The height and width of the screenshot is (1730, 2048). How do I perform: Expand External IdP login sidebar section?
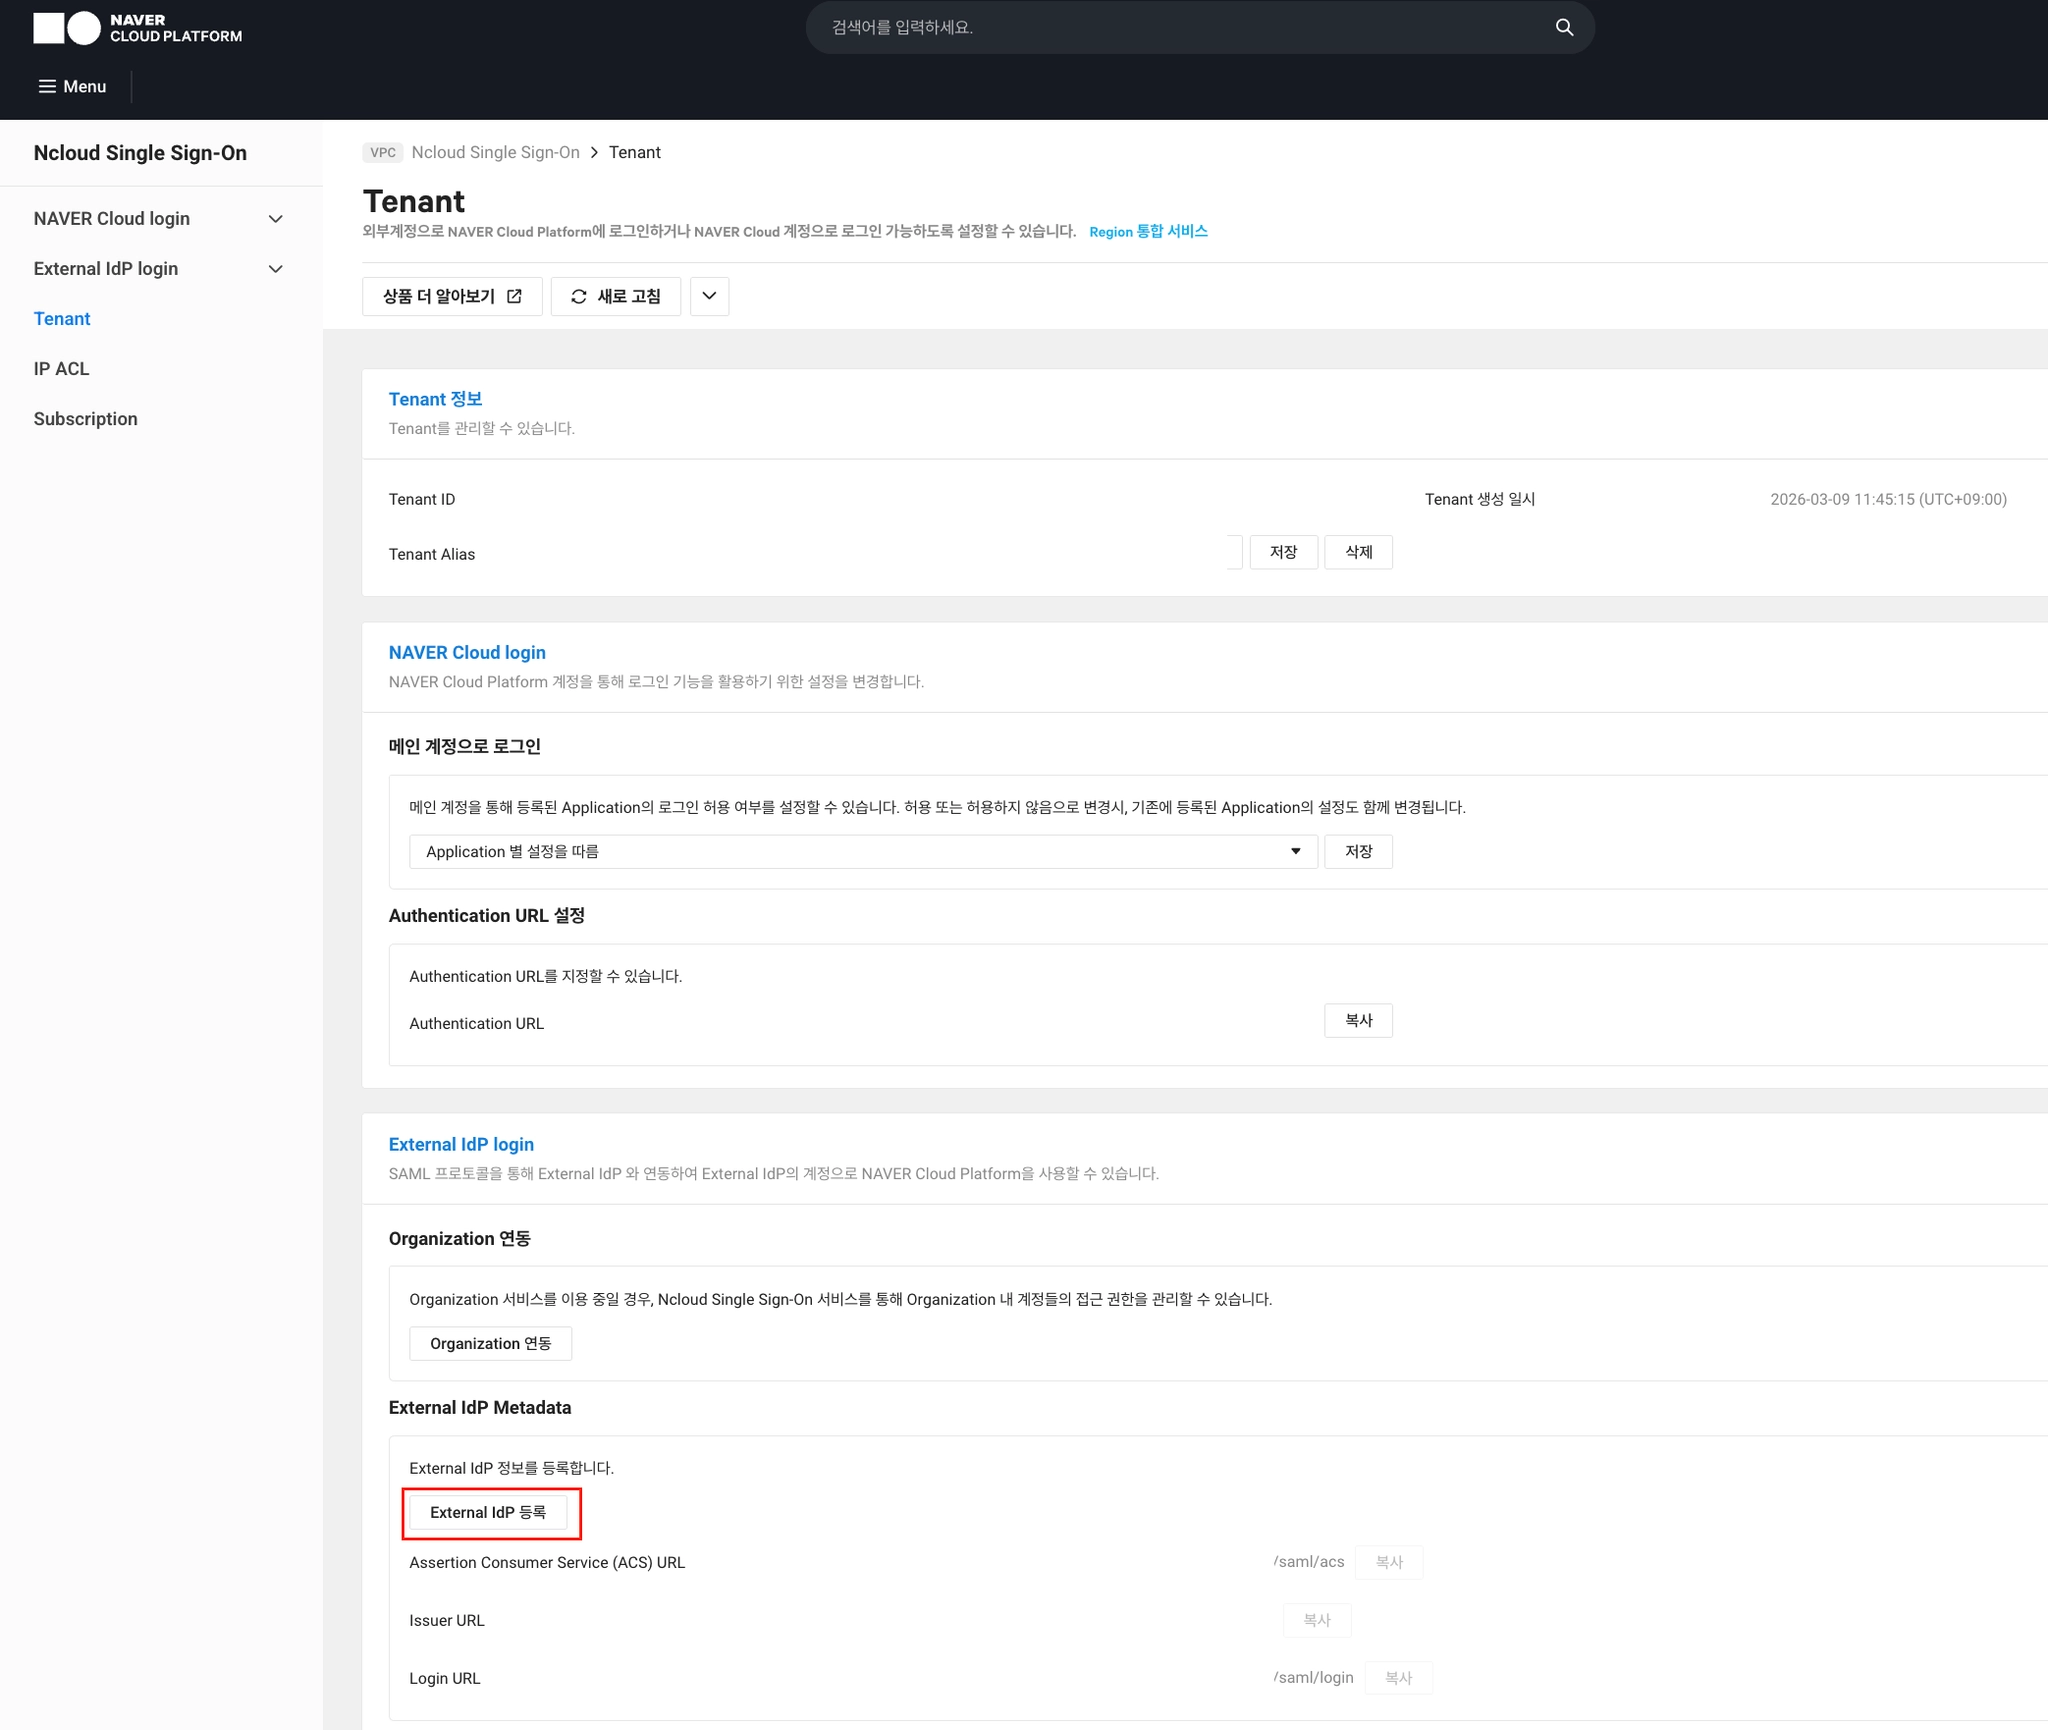click(276, 269)
